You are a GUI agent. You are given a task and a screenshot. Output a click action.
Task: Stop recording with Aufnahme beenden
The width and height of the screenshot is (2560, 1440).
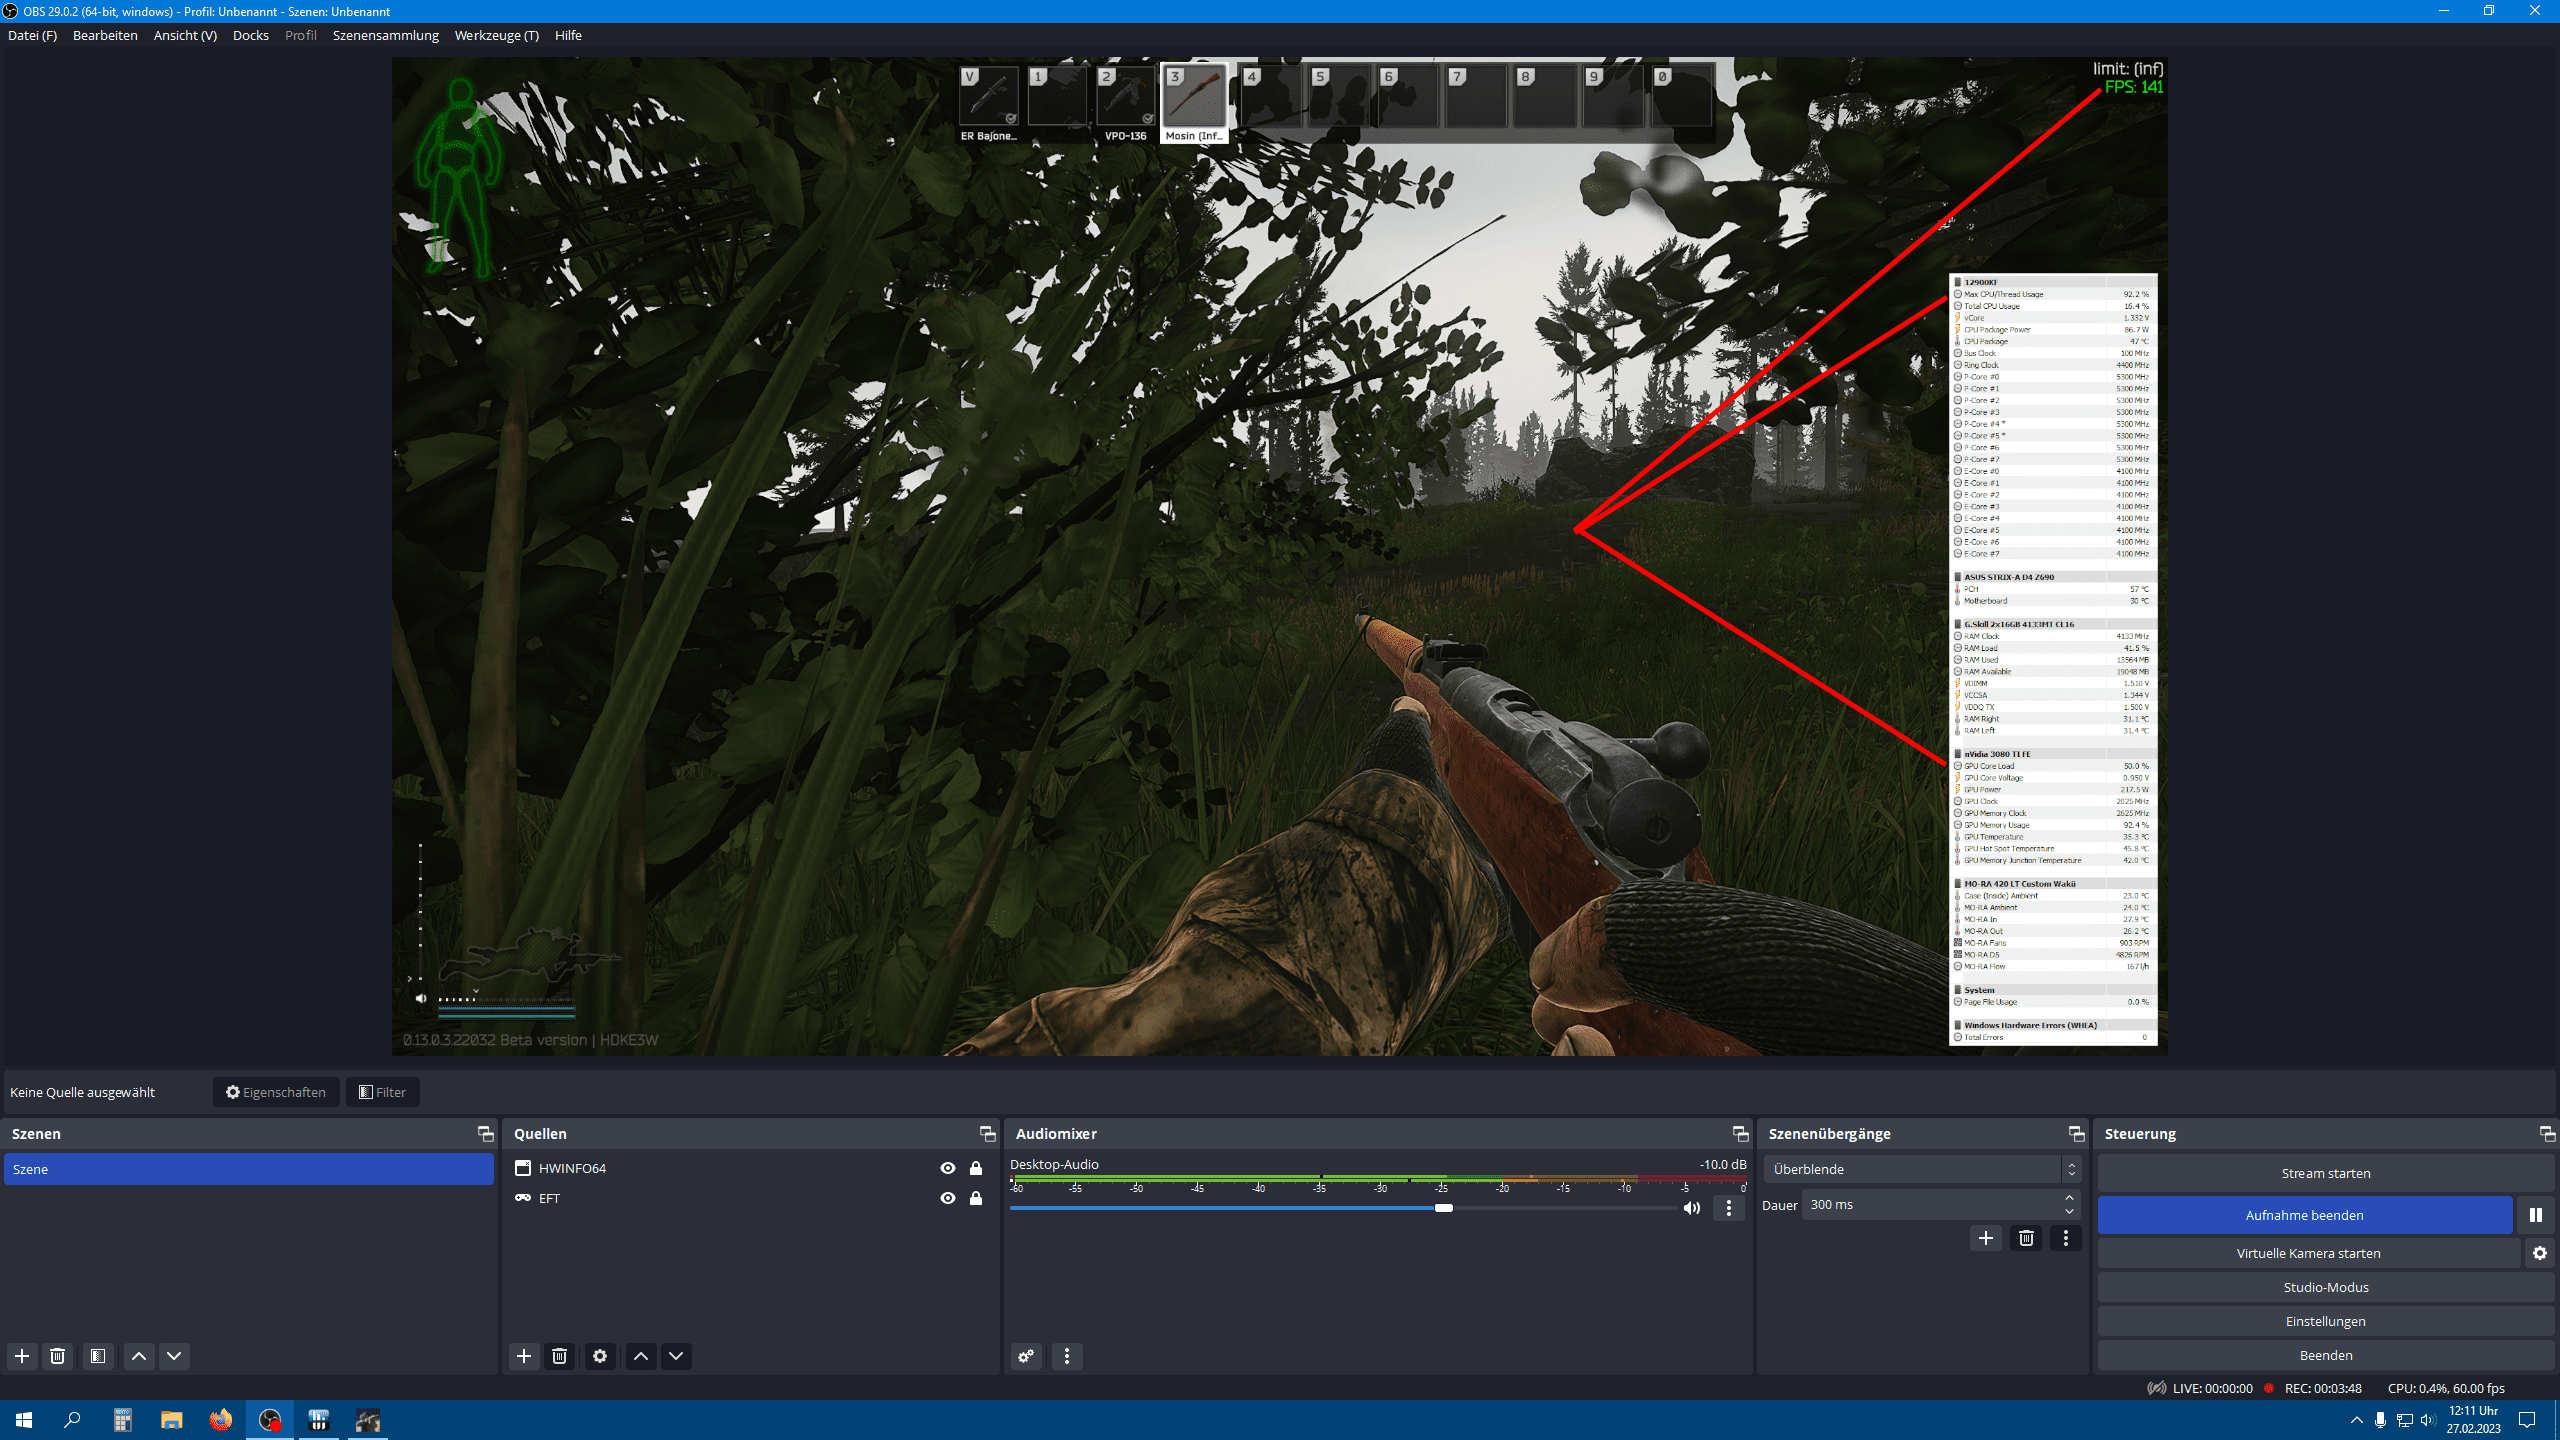2305,1215
